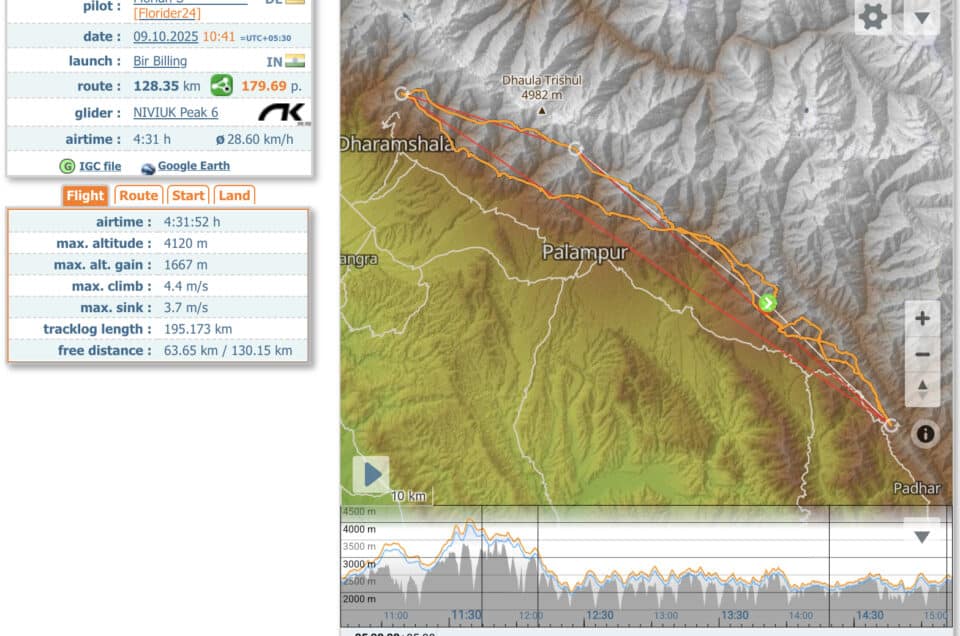Click the green route share icon
Viewport: 960px width, 636px height.
tap(221, 86)
